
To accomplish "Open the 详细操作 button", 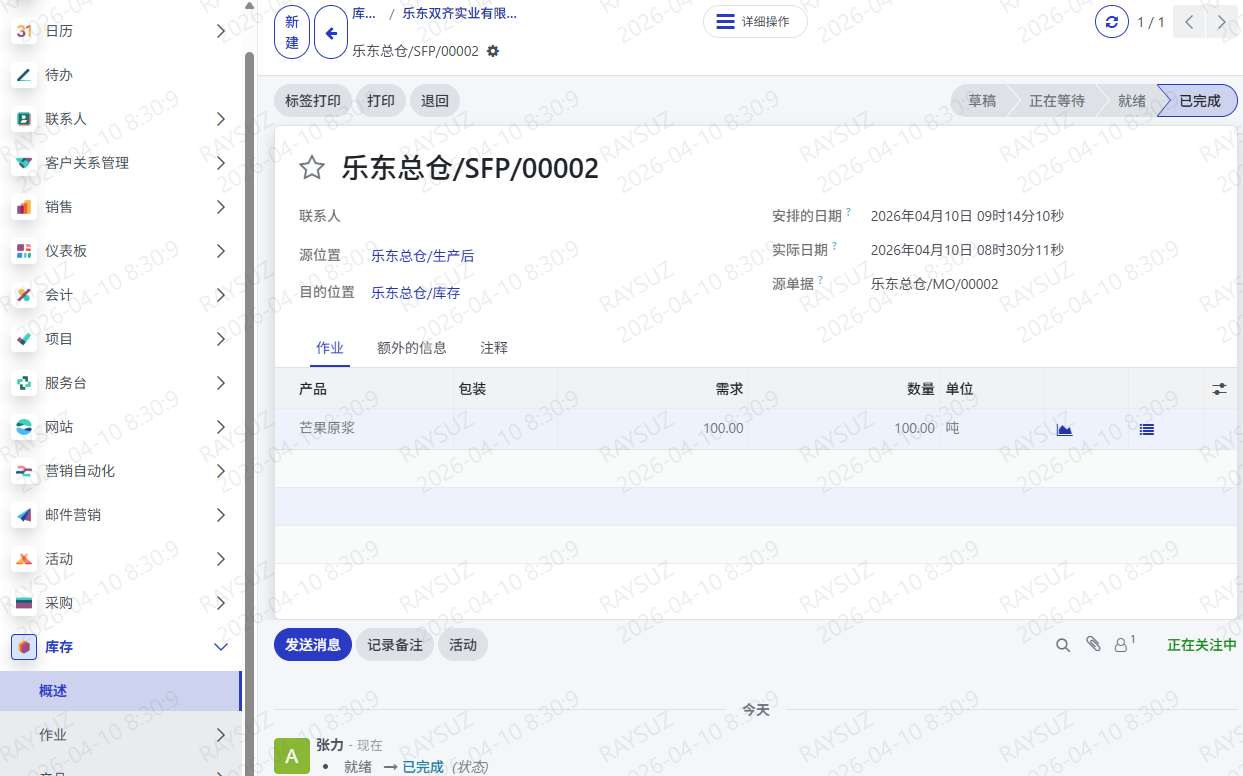I will pyautogui.click(x=755, y=21).
